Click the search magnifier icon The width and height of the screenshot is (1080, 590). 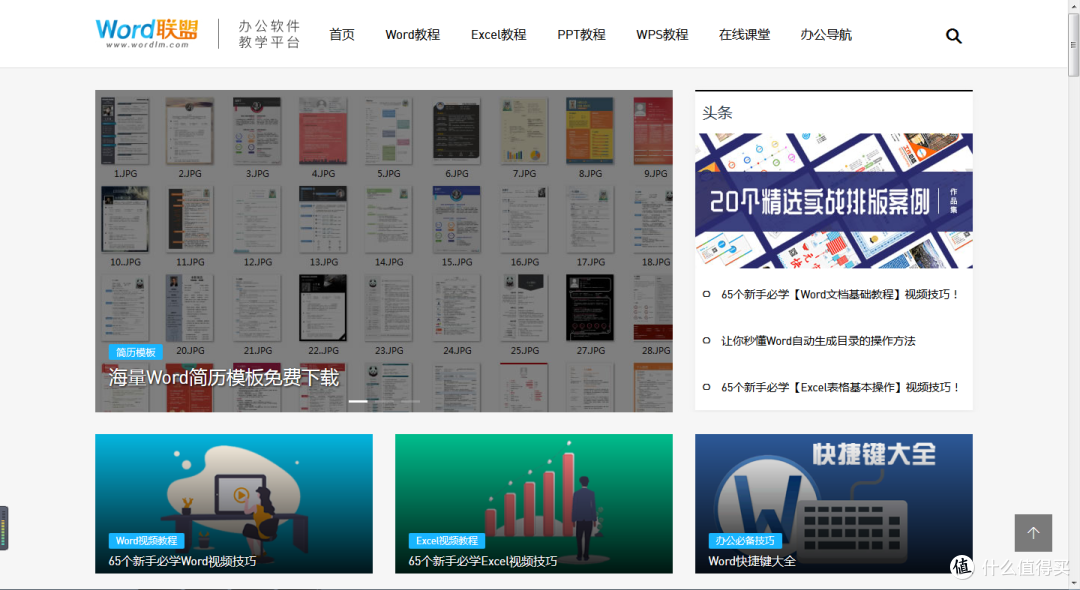[953, 36]
